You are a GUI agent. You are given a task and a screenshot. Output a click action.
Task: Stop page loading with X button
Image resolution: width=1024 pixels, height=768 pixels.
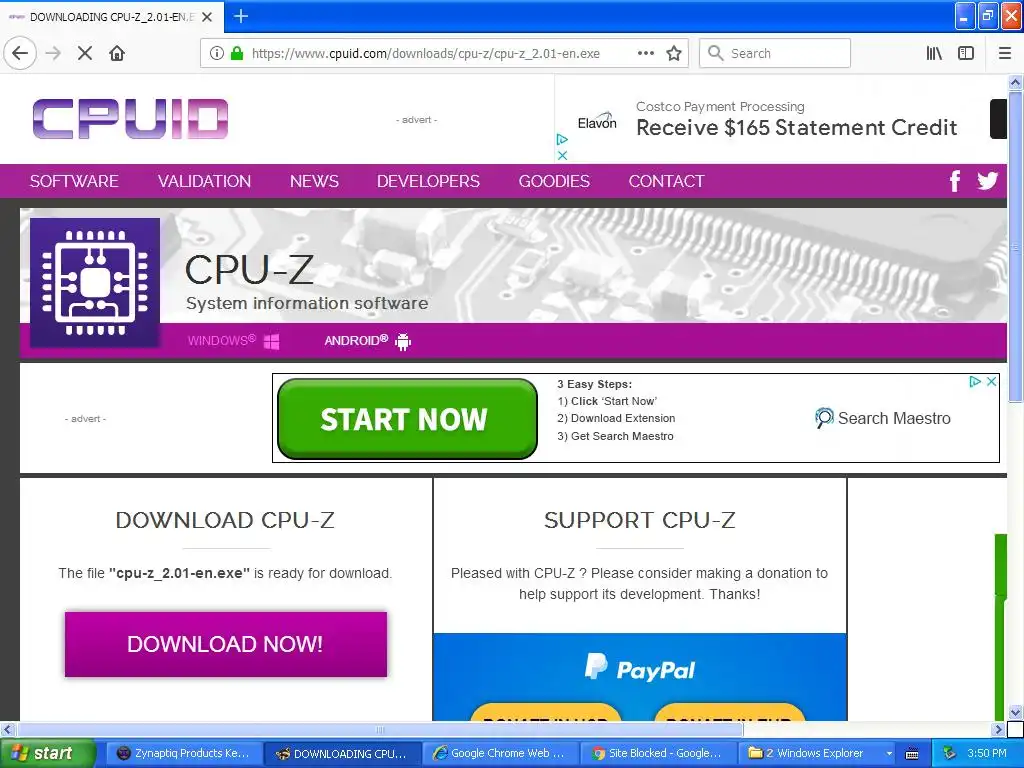pos(85,53)
